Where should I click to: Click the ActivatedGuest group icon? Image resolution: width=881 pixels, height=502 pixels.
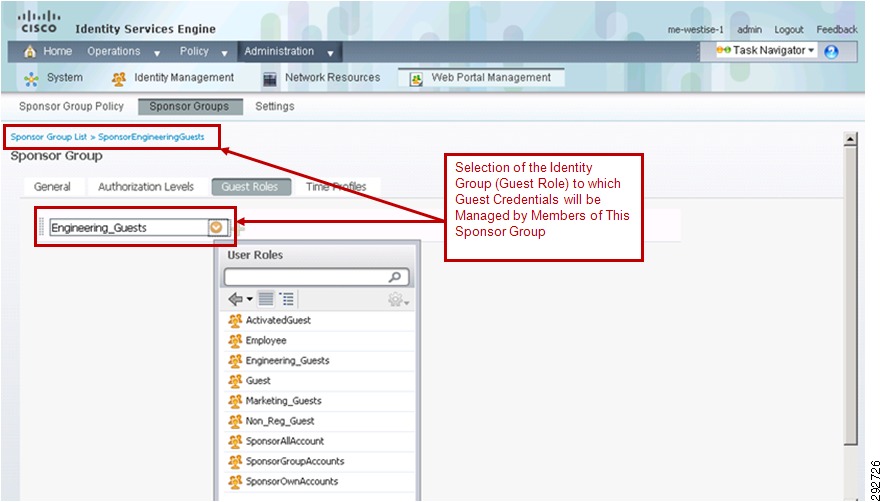pyautogui.click(x=235, y=320)
